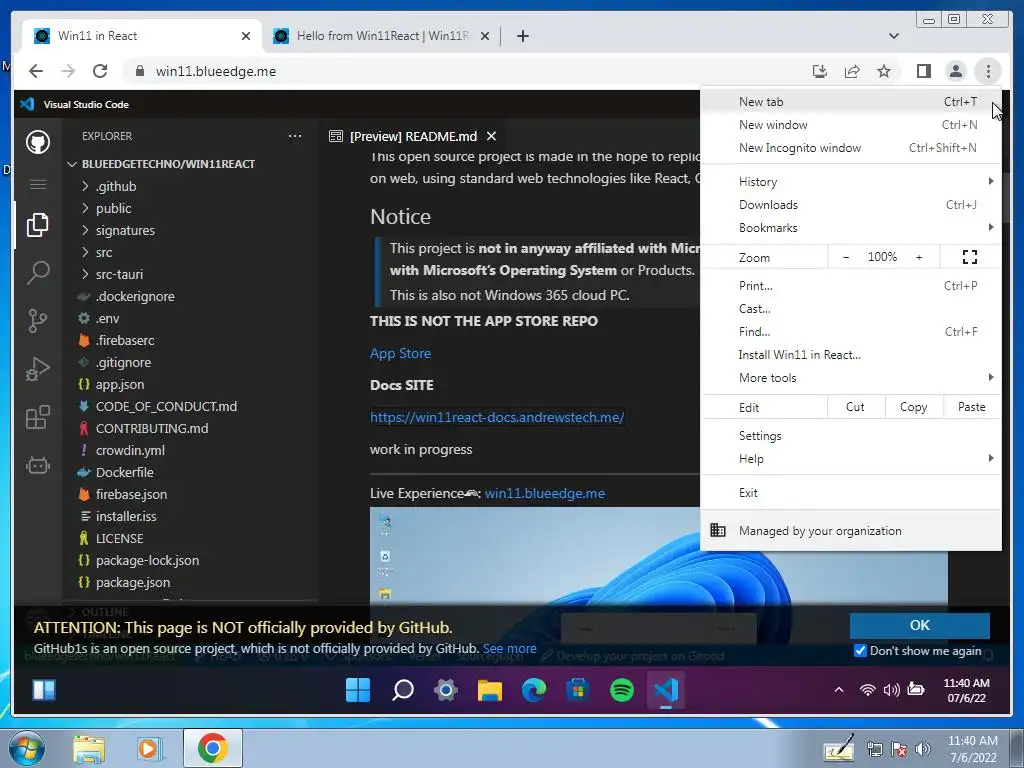Click Copy in the Edit row
The width and height of the screenshot is (1024, 768).
pyautogui.click(x=913, y=407)
